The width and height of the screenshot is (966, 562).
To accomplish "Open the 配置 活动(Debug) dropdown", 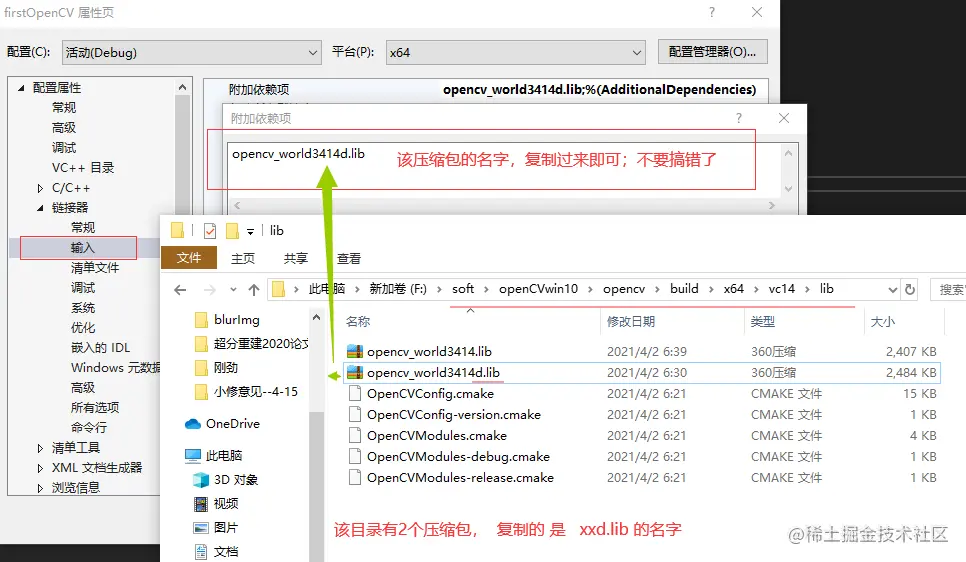I will click(x=192, y=52).
